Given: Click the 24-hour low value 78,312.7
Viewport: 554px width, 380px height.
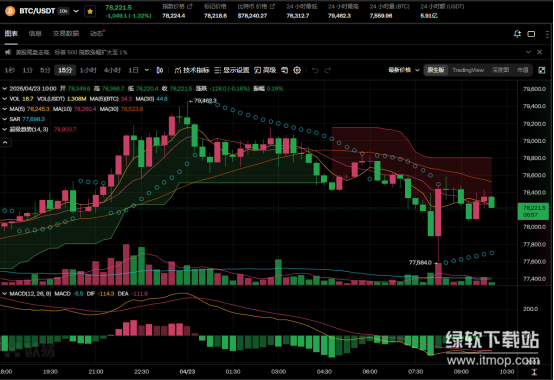Looking at the screenshot, I should (298, 16).
